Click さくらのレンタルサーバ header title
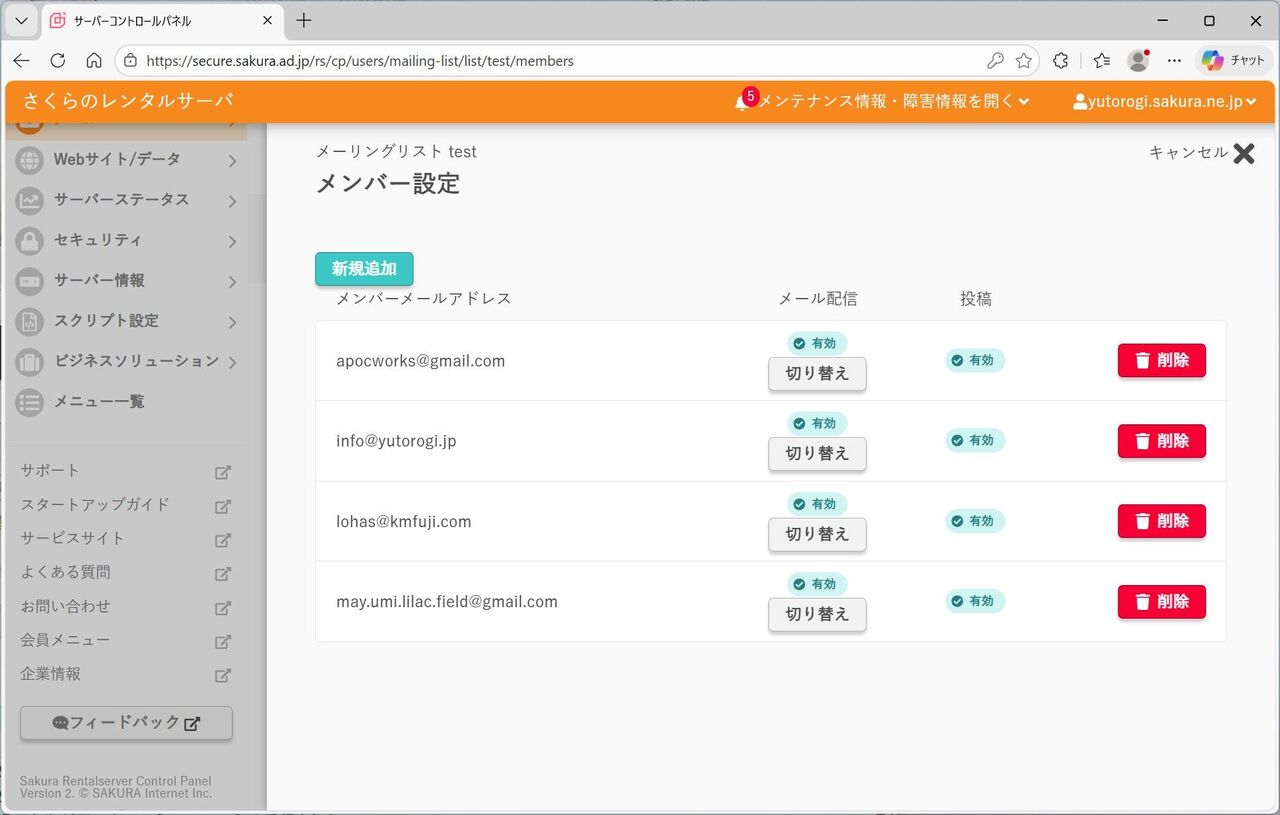Screen dimensions: 1280x815 [127, 101]
